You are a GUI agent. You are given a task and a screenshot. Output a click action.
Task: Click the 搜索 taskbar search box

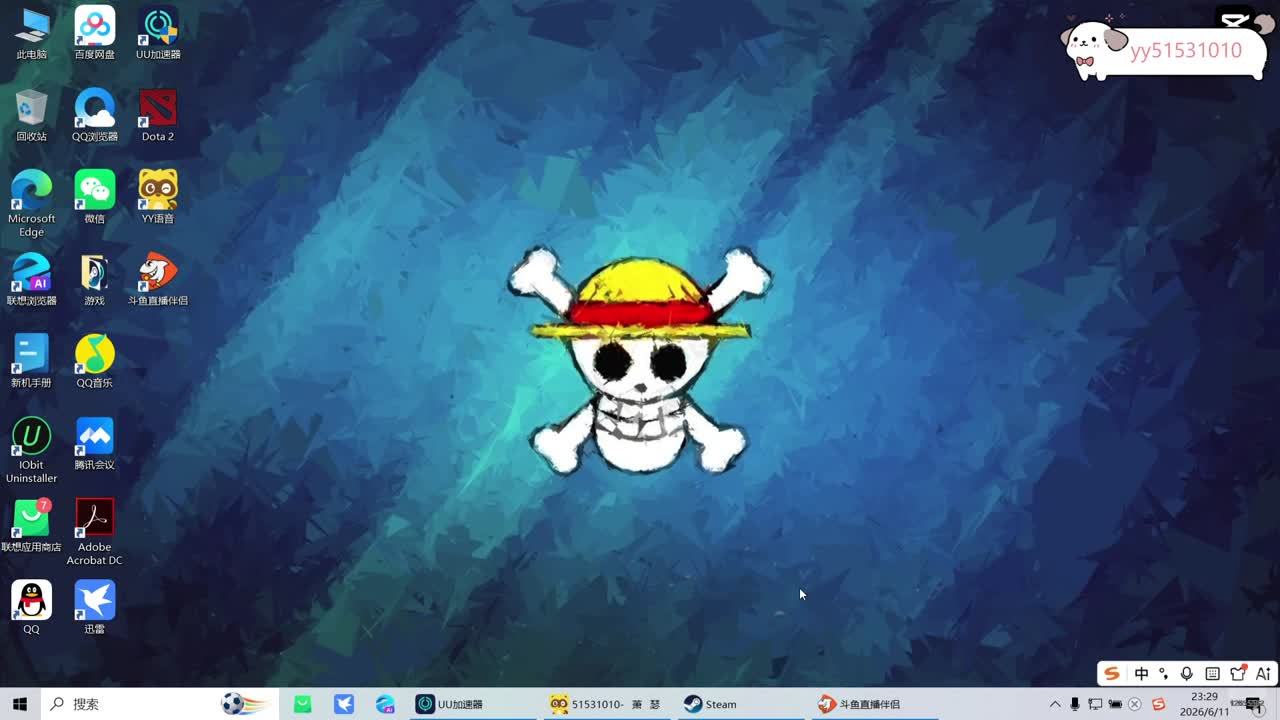coord(160,704)
